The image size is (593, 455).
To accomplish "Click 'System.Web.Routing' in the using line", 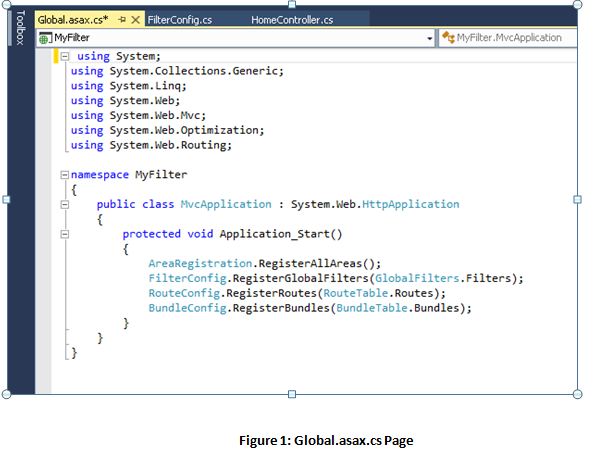I will [x=168, y=145].
